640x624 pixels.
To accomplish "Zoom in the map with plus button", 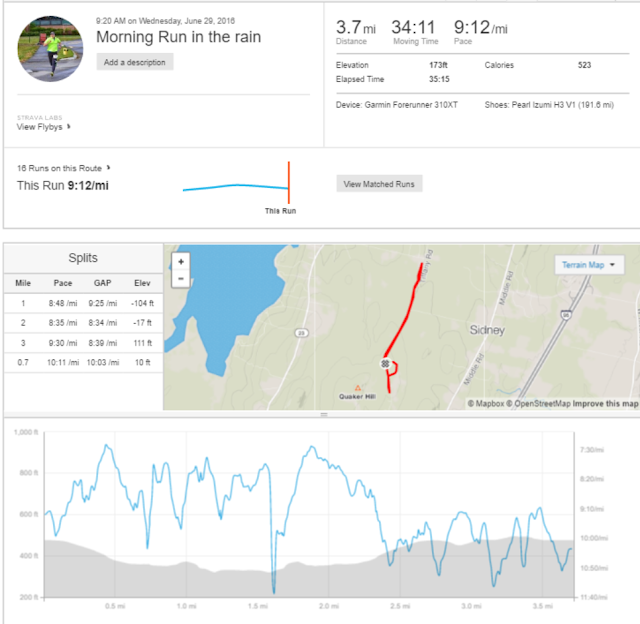I will click(x=181, y=262).
